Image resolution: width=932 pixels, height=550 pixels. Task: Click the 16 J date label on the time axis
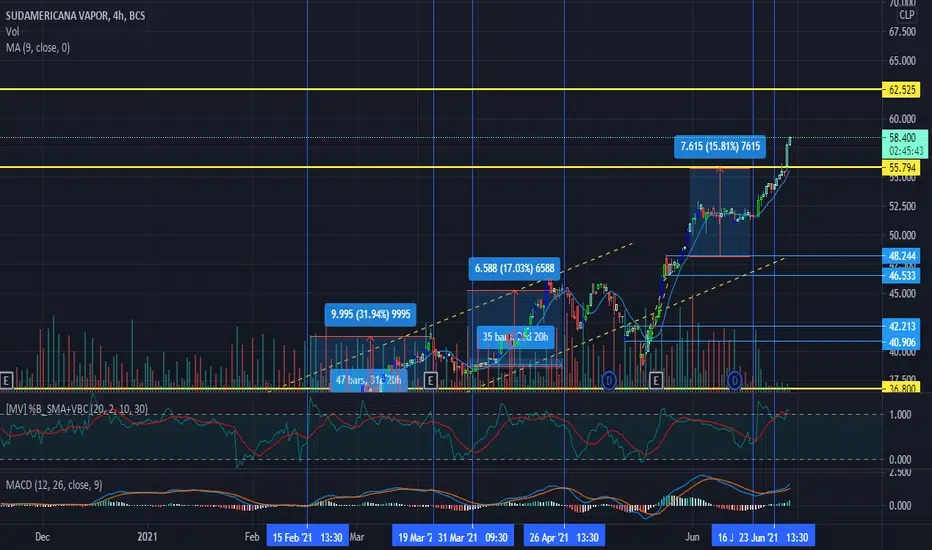[x=725, y=538]
